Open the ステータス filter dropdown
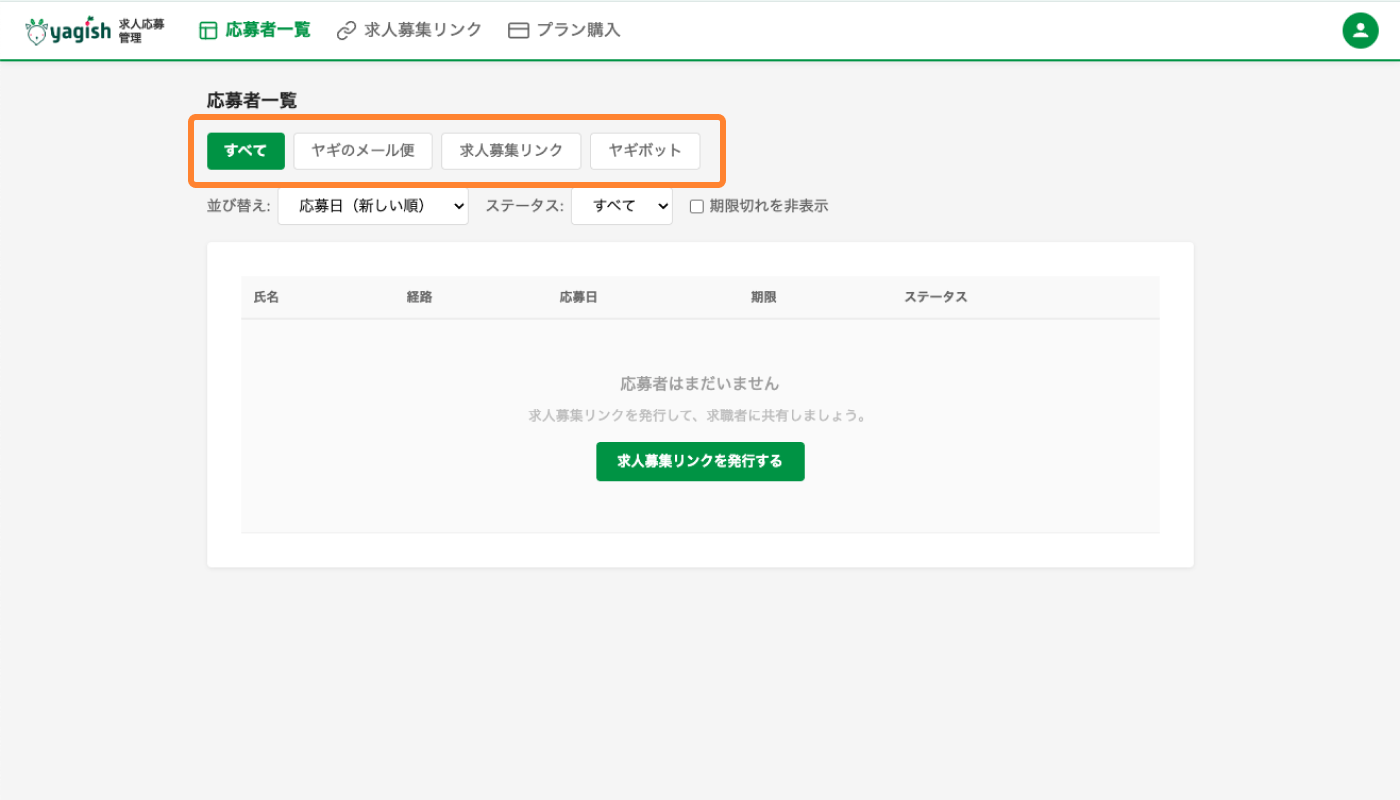Image resolution: width=1400 pixels, height=800 pixels. click(x=622, y=206)
